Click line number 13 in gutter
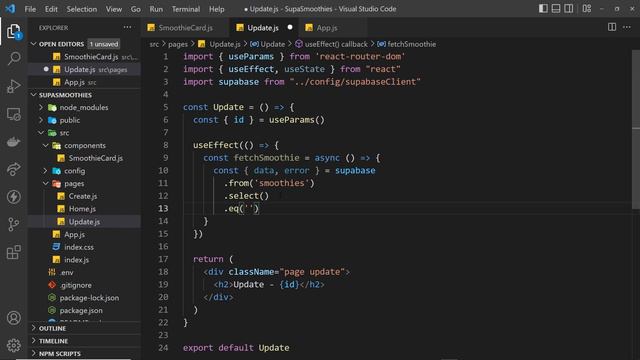 163,209
